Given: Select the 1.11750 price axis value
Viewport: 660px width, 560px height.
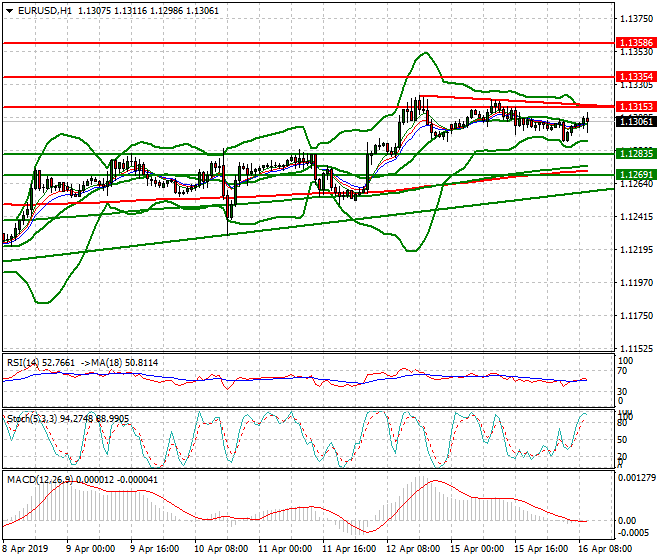Looking at the screenshot, I should point(636,316).
